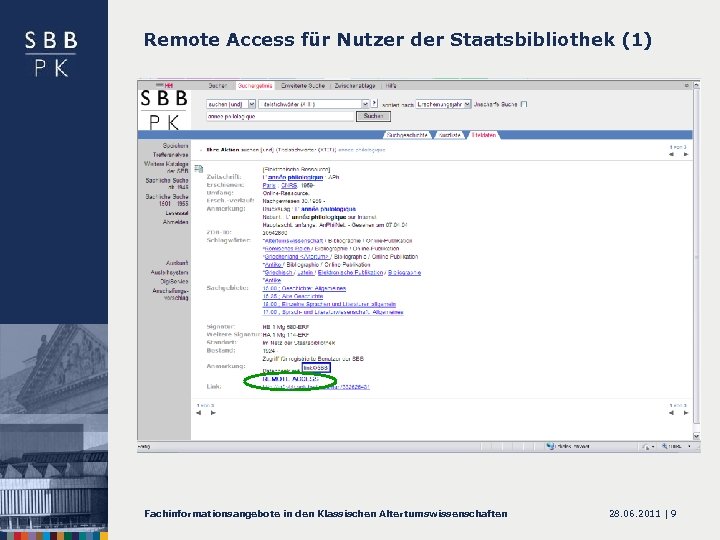Open Sachliche Suche ab 1946
Image resolution: width=720 pixels, height=540 pixels.
[167, 184]
